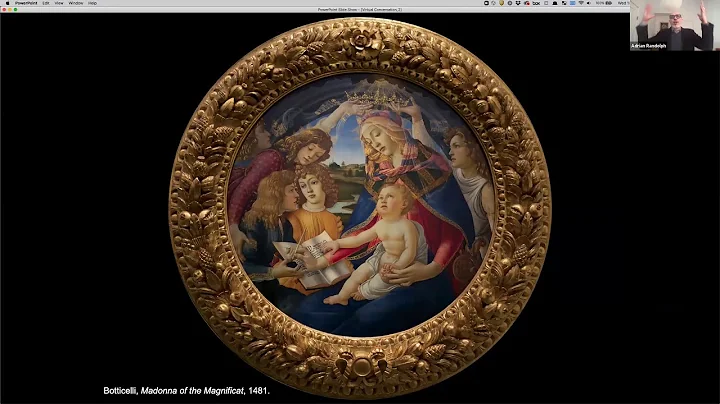This screenshot has width=720, height=404.
Task: Click the Box icon in menu bar
Action: pyautogui.click(x=536, y=3)
